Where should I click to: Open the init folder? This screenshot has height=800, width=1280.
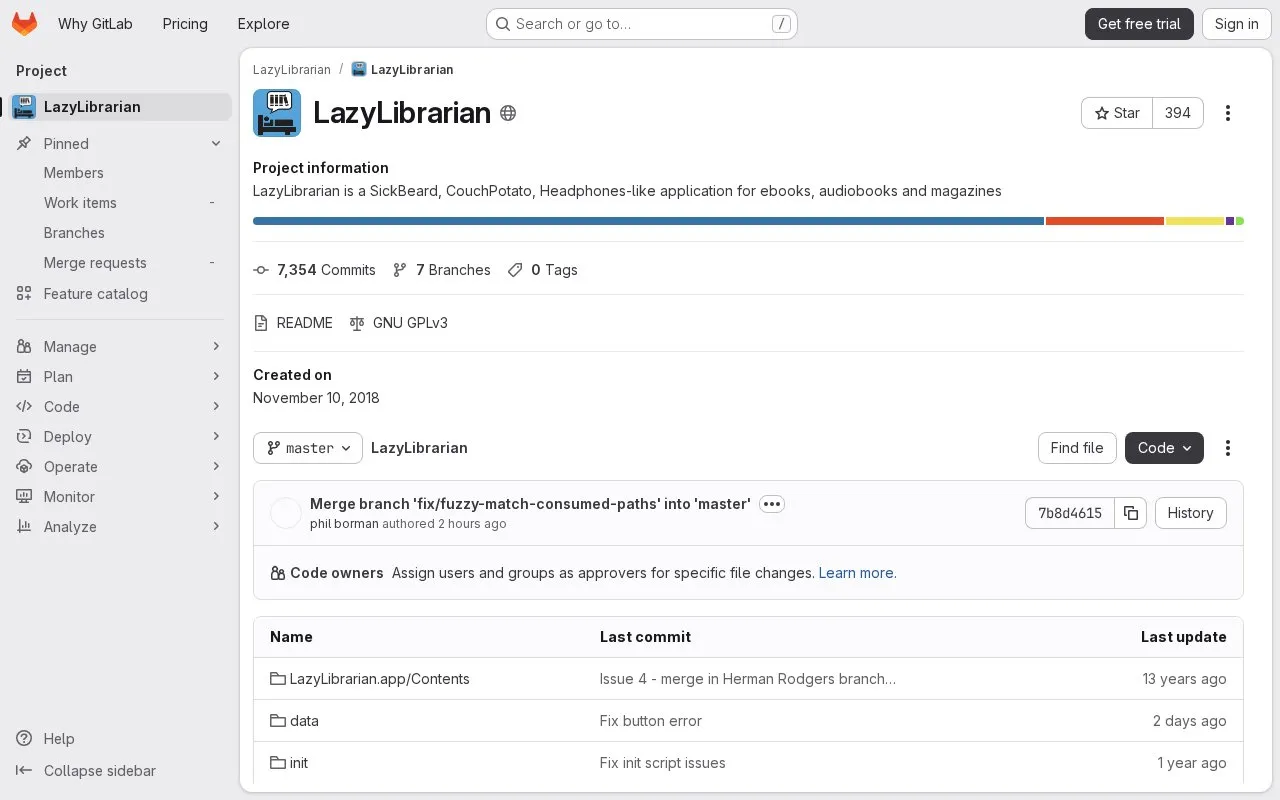[299, 763]
